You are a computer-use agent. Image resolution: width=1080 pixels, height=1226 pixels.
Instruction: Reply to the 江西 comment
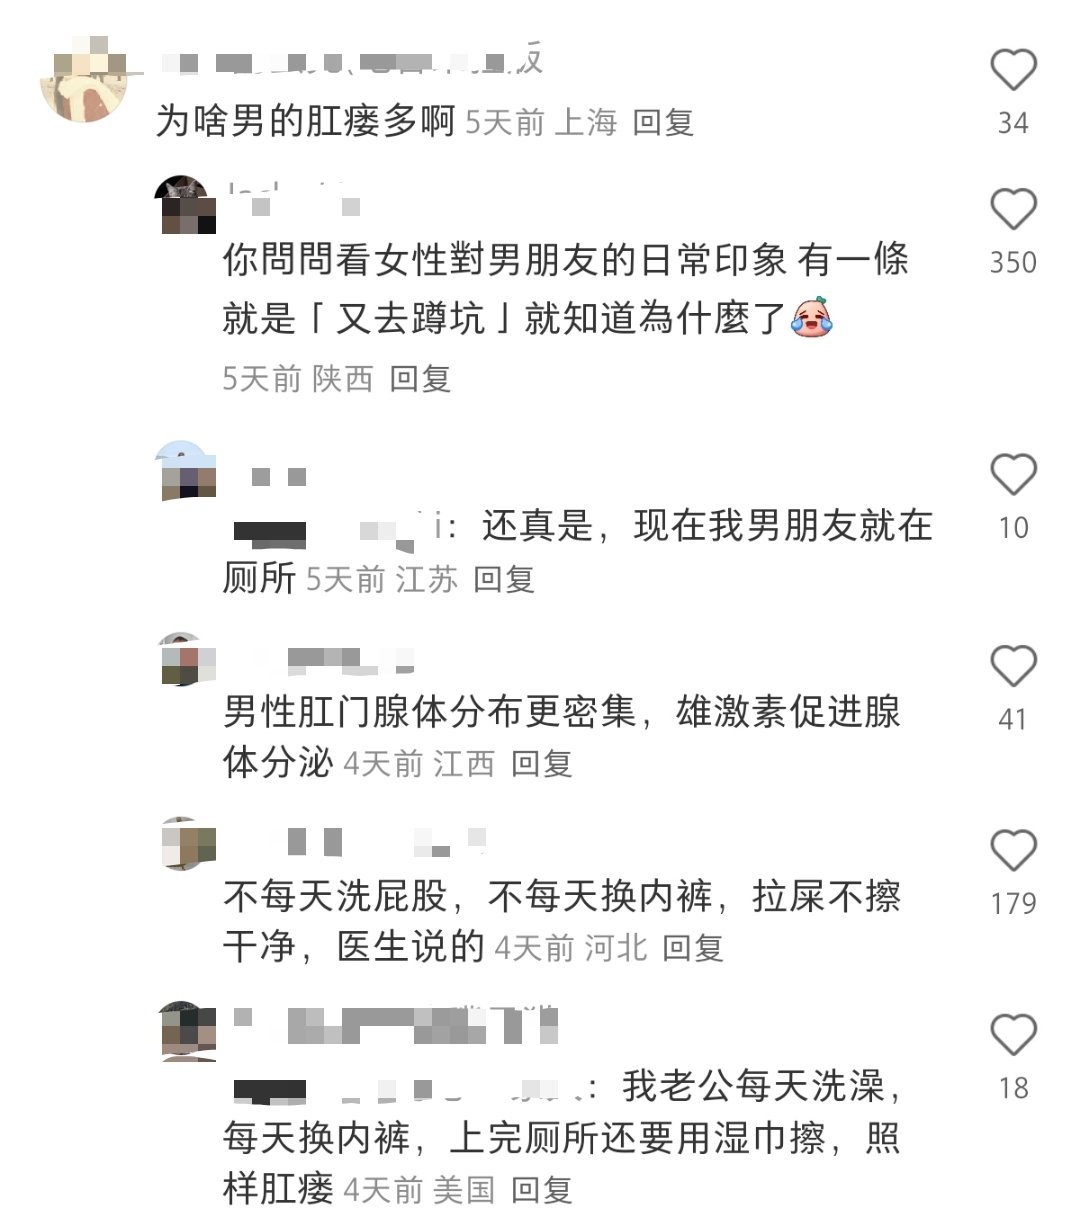(542, 764)
